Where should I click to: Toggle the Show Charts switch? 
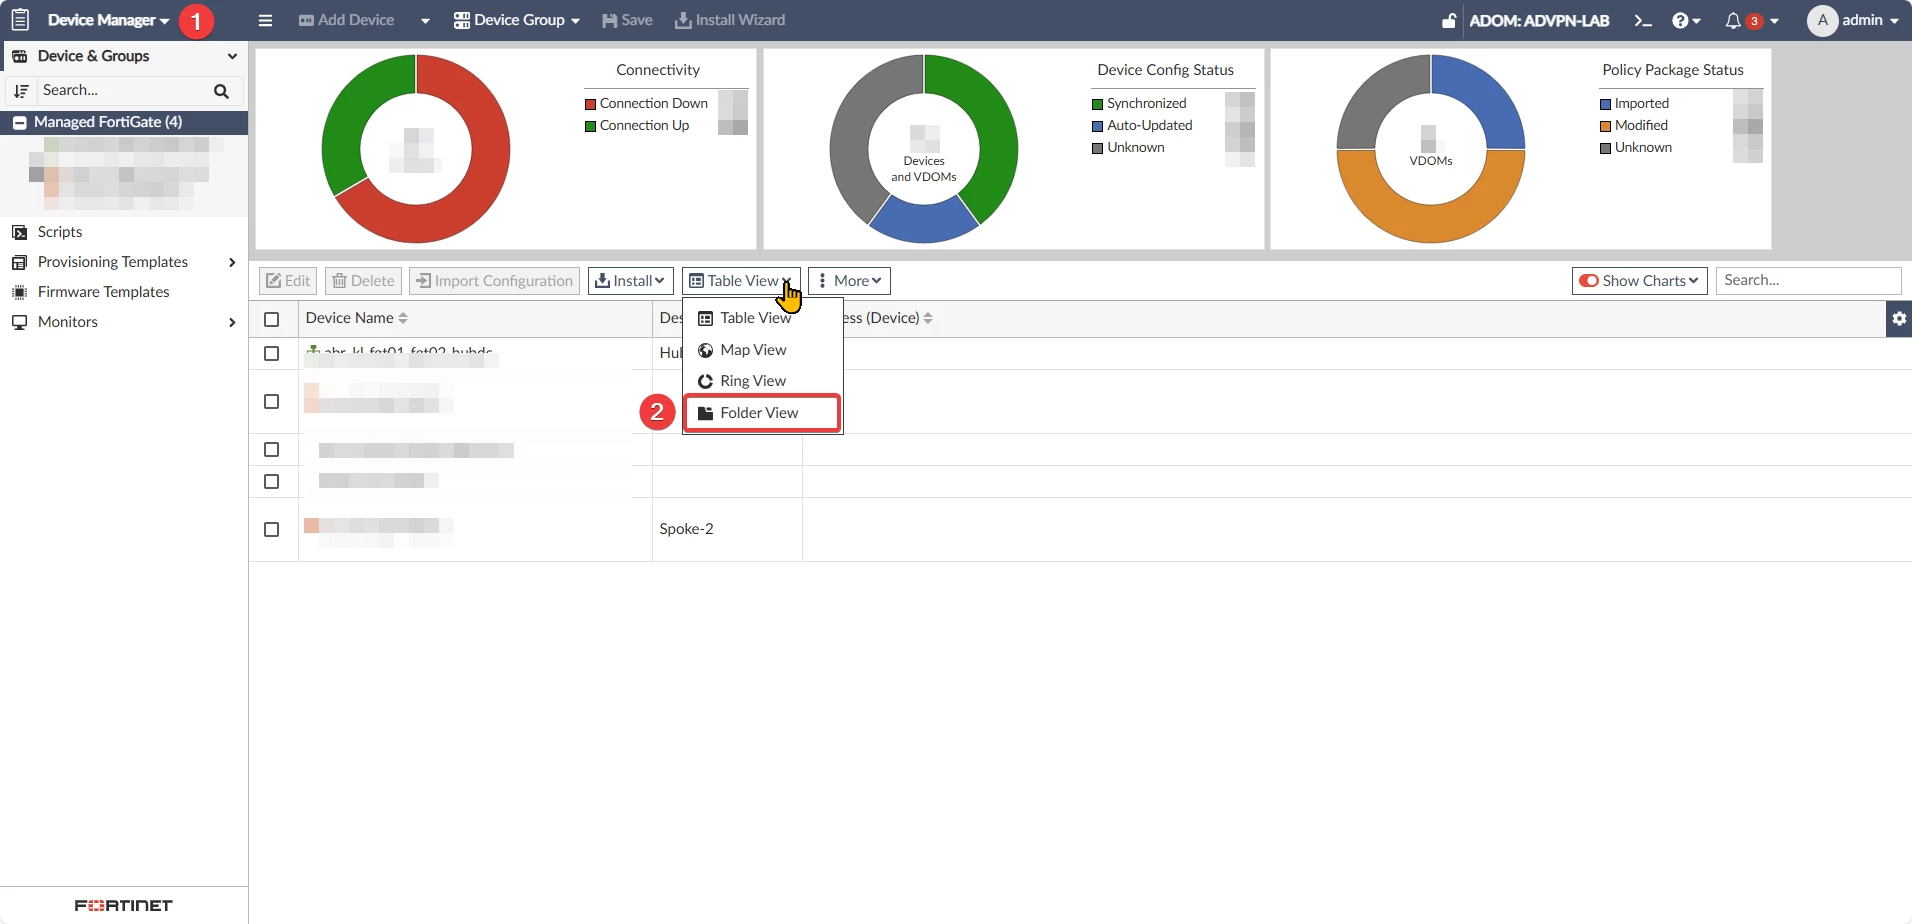[x=1589, y=281]
